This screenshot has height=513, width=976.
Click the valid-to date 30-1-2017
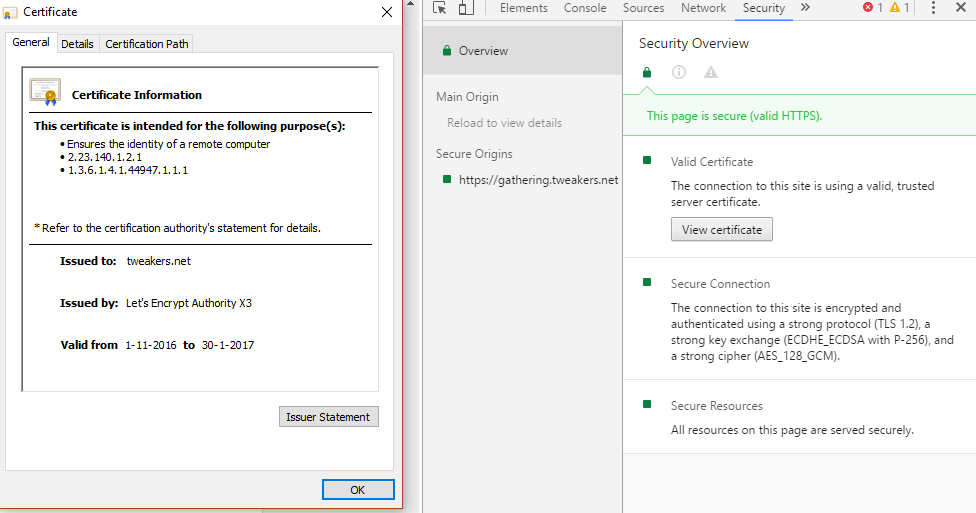[228, 345]
